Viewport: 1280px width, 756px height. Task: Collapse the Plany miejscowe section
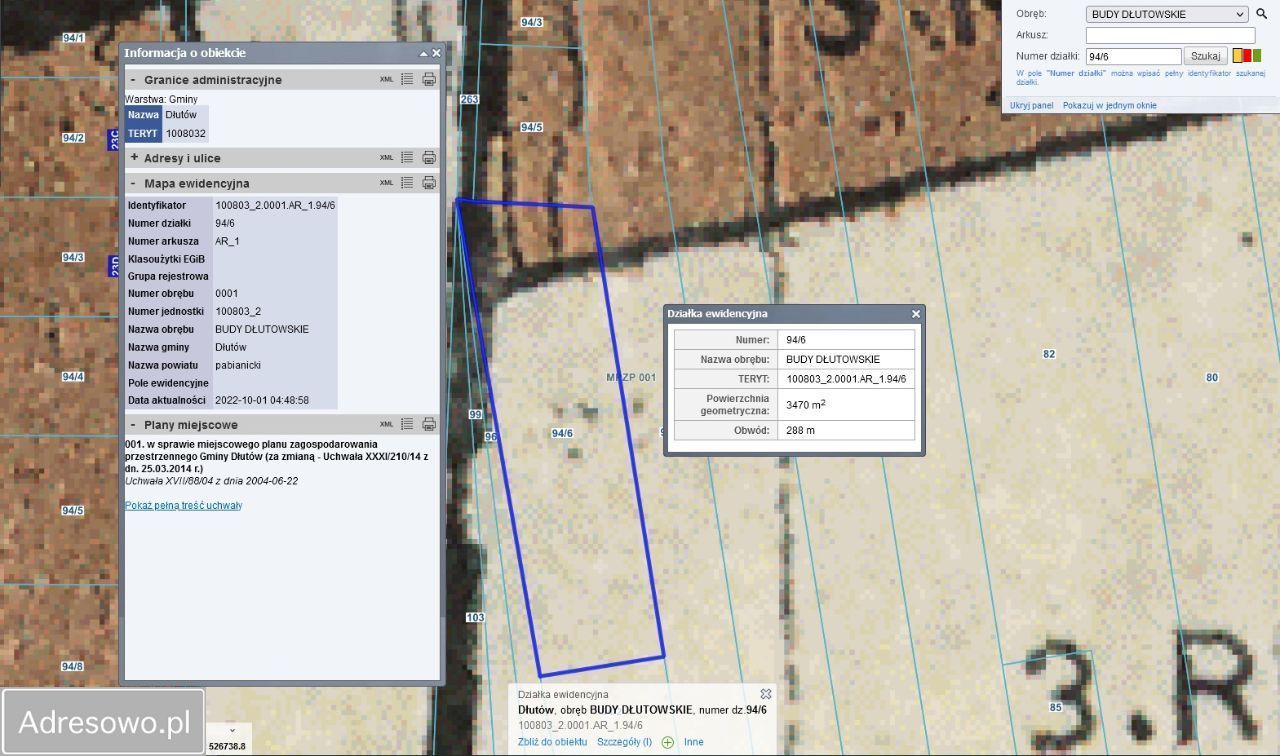point(134,425)
